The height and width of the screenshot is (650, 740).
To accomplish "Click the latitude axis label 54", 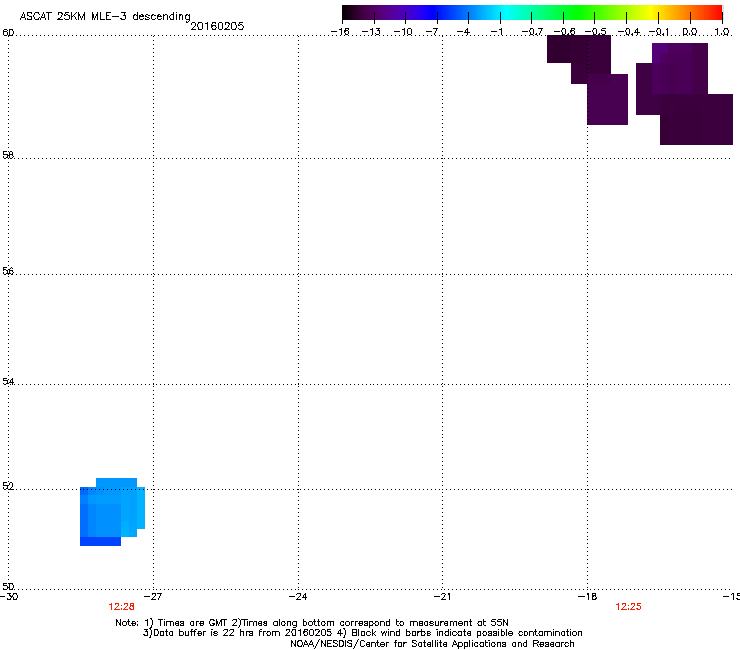I will 8,381.
